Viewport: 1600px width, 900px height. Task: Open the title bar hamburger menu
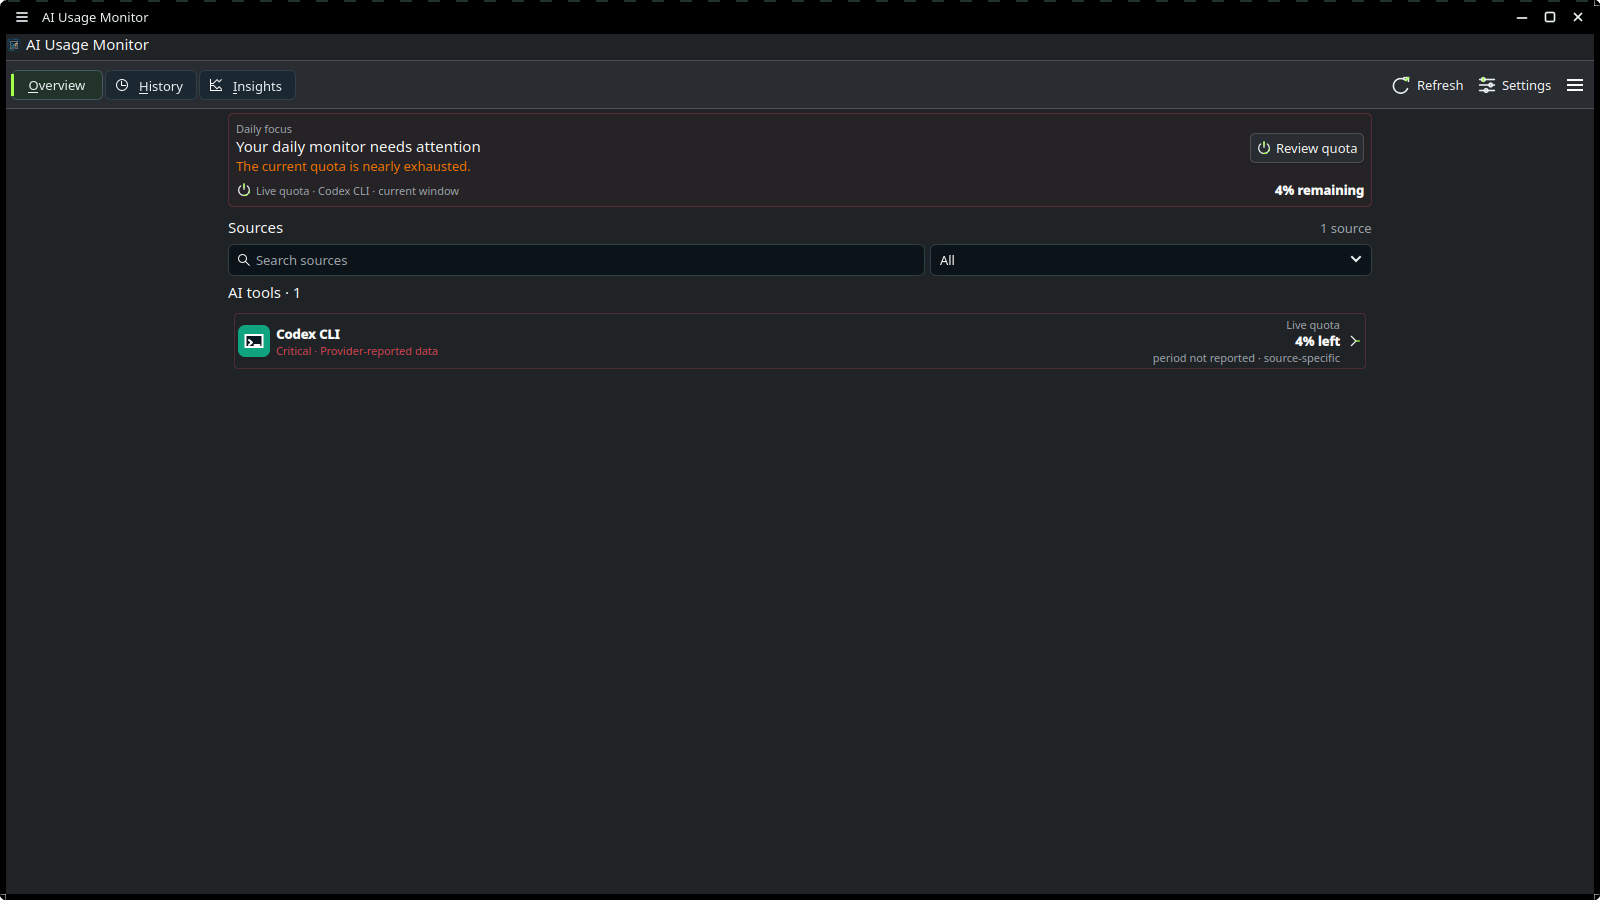pos(22,17)
